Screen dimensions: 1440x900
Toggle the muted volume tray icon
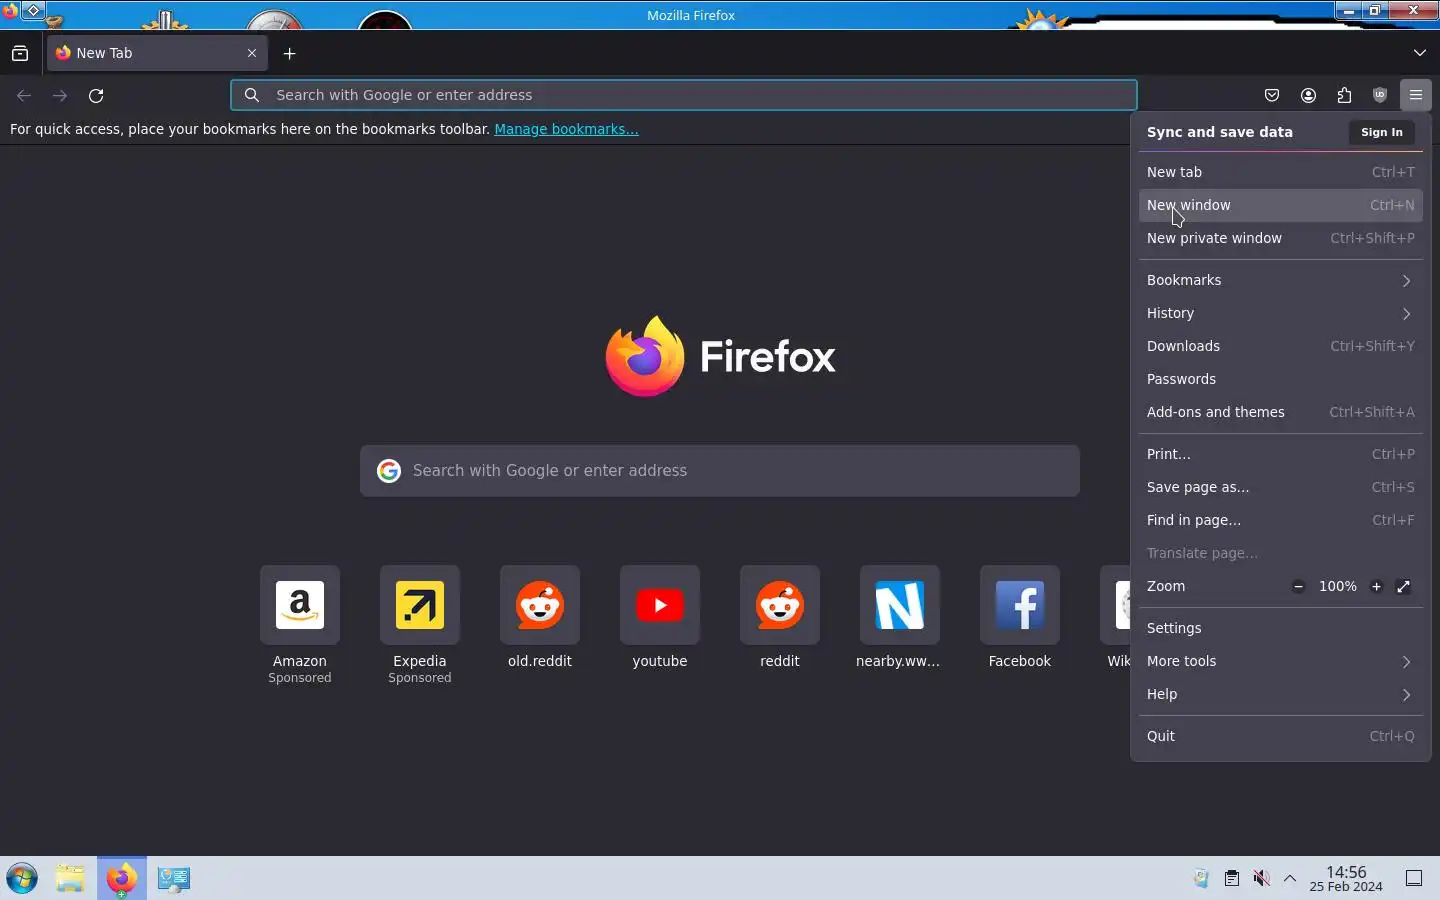tap(1262, 878)
